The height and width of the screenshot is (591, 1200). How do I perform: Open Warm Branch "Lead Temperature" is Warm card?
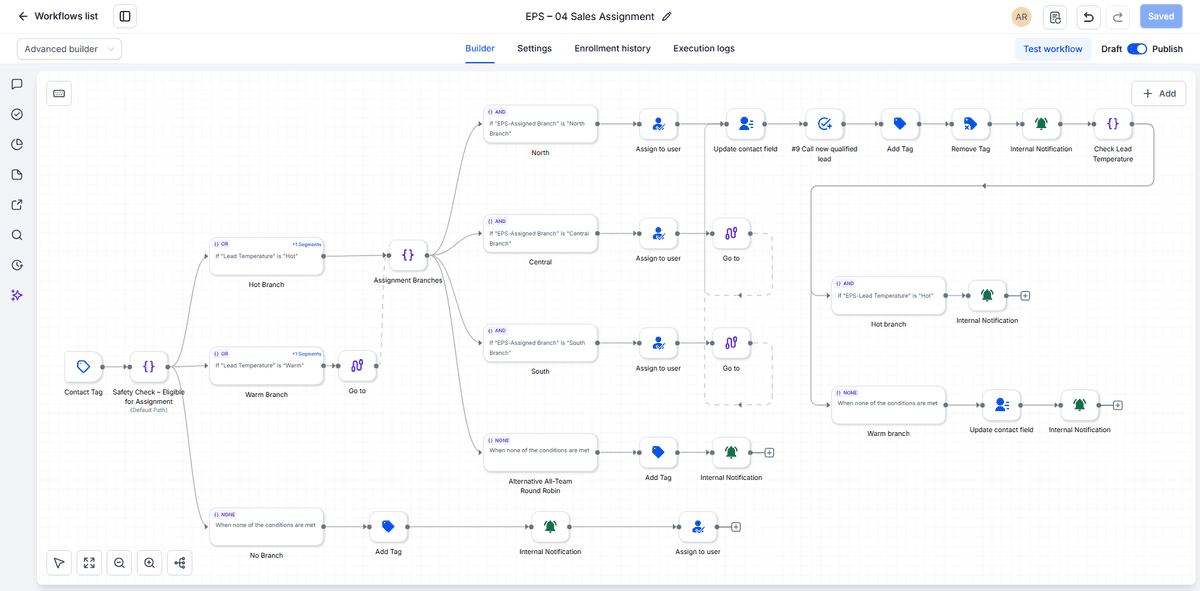[x=266, y=366]
